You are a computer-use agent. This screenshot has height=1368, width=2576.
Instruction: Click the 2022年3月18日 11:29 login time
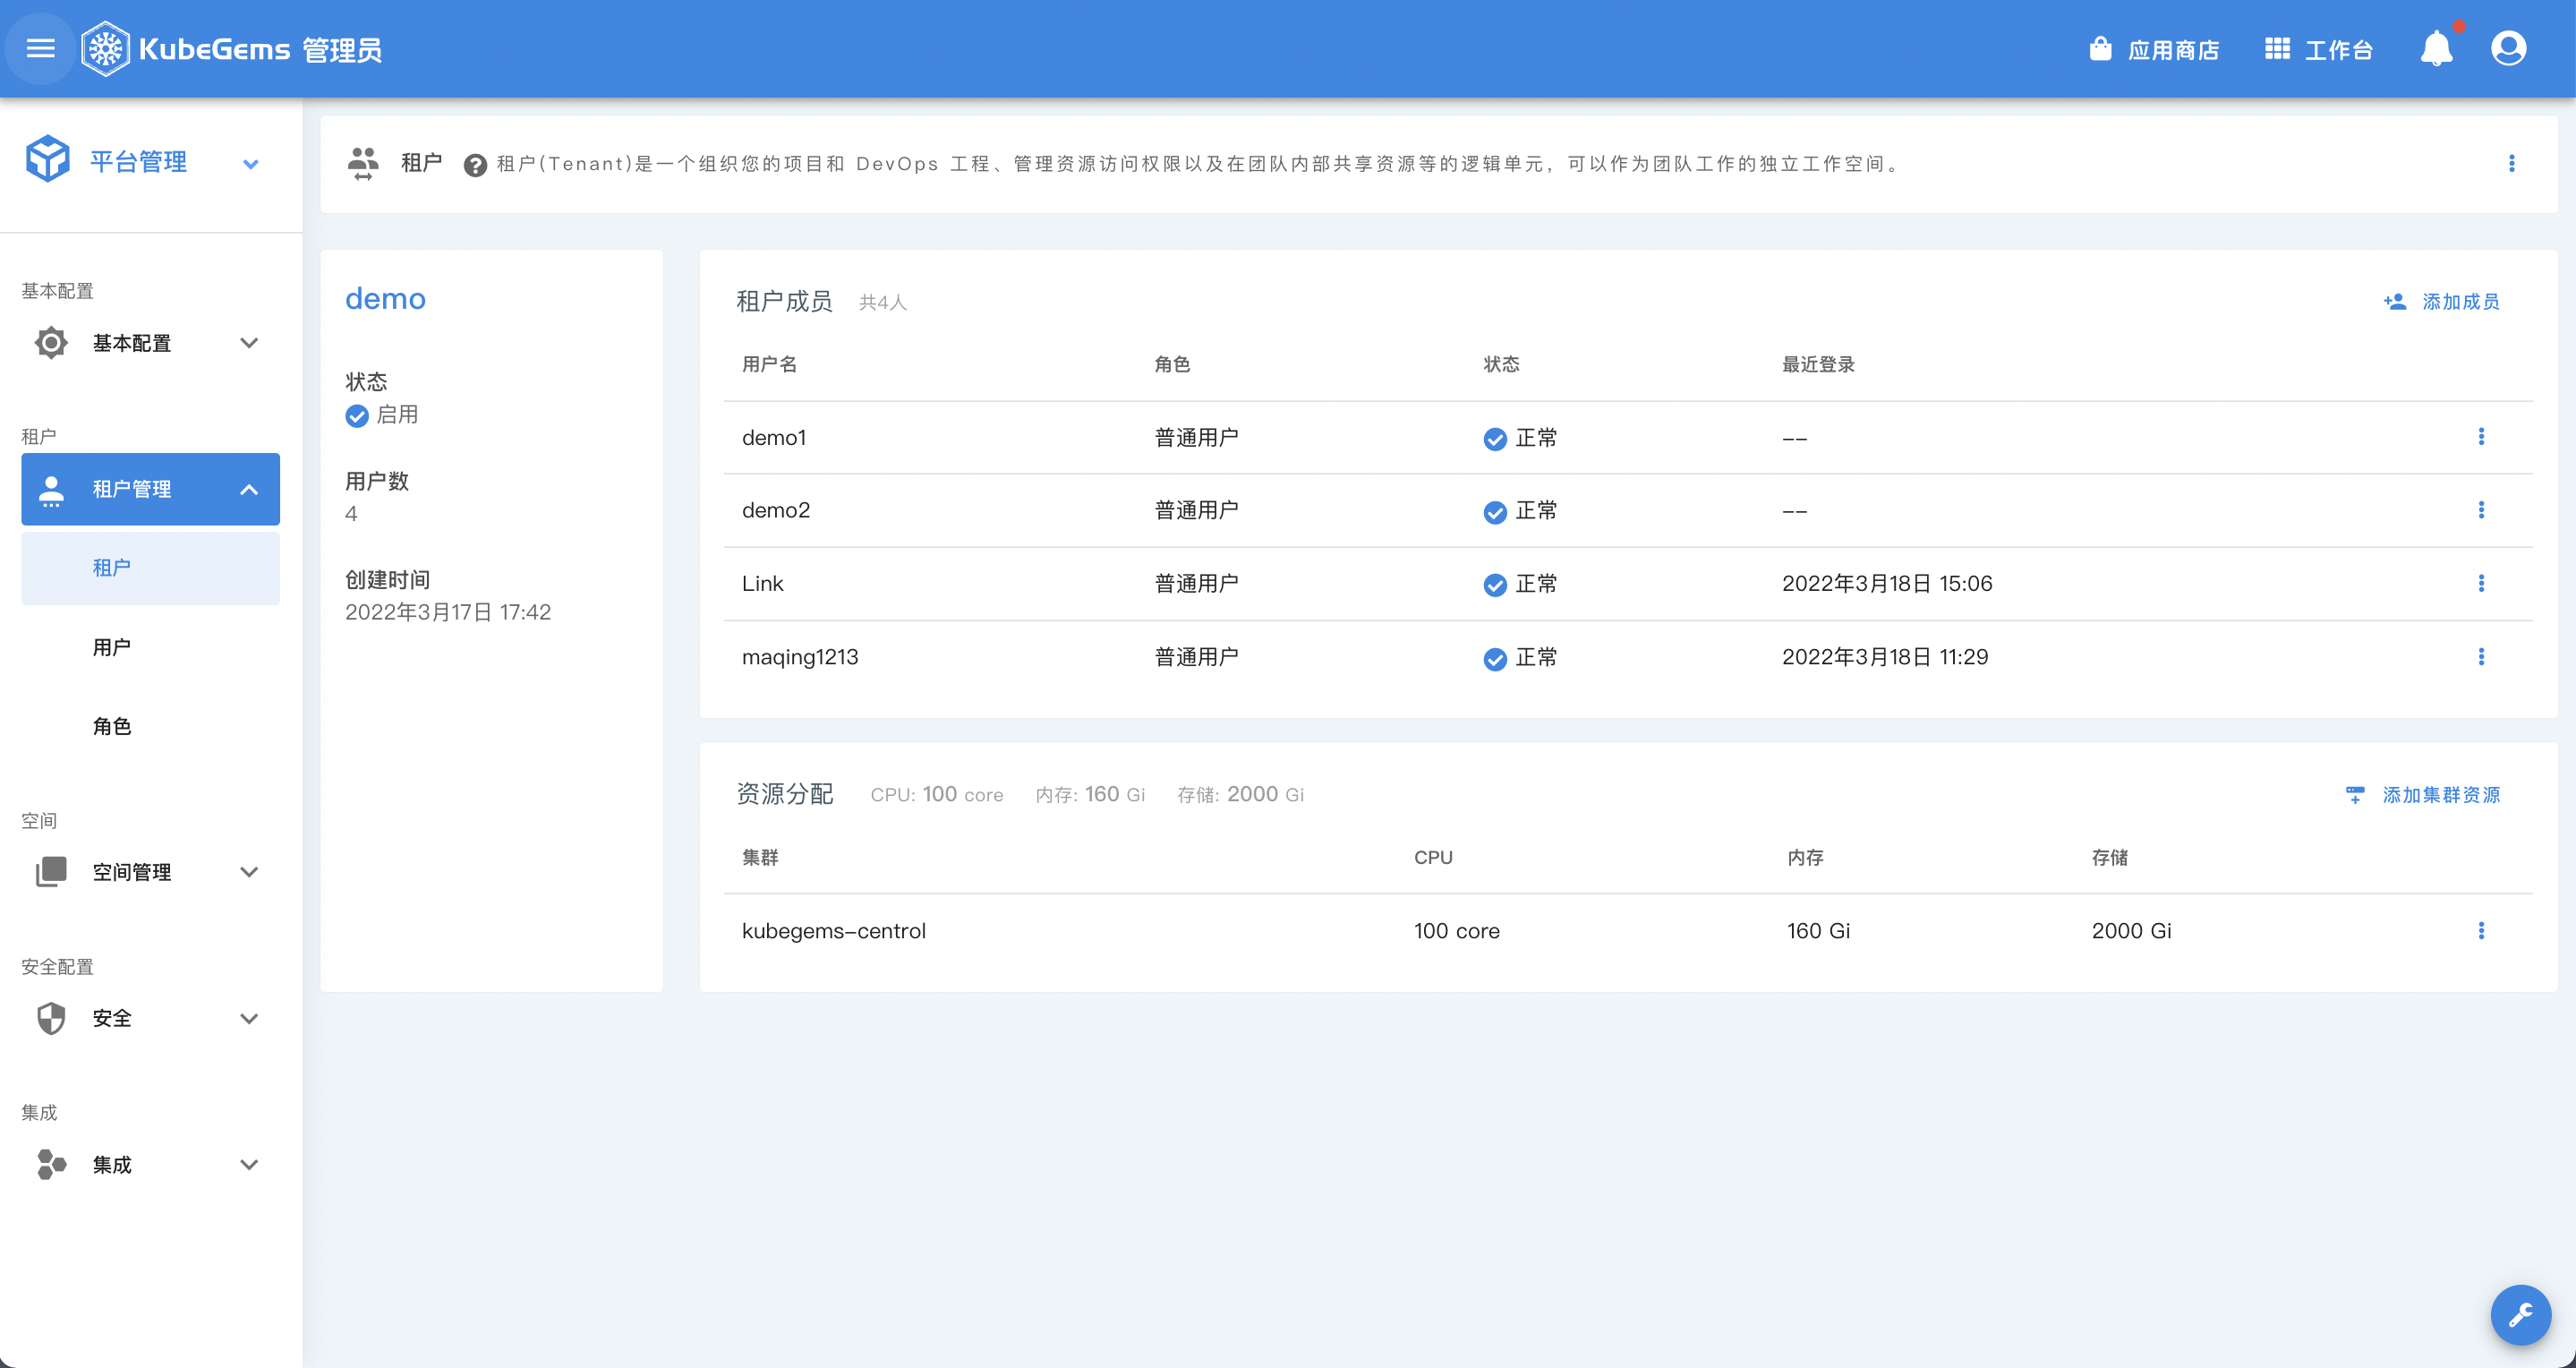(x=1884, y=657)
